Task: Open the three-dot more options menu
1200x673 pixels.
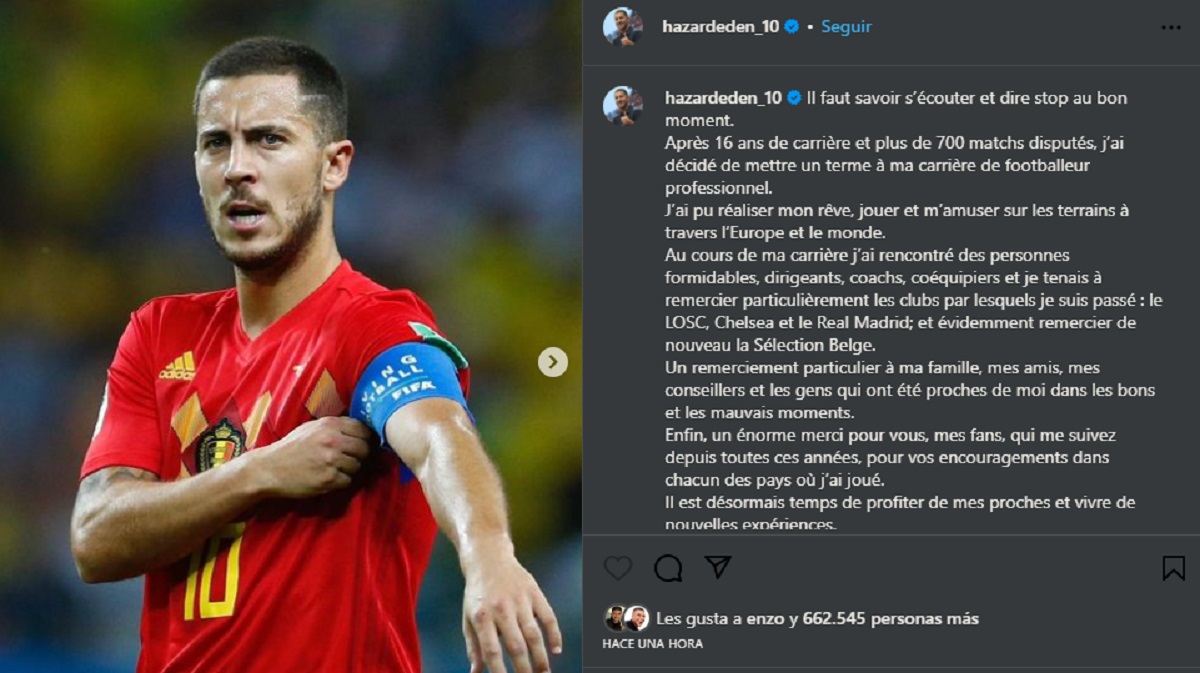Action: tap(1171, 27)
